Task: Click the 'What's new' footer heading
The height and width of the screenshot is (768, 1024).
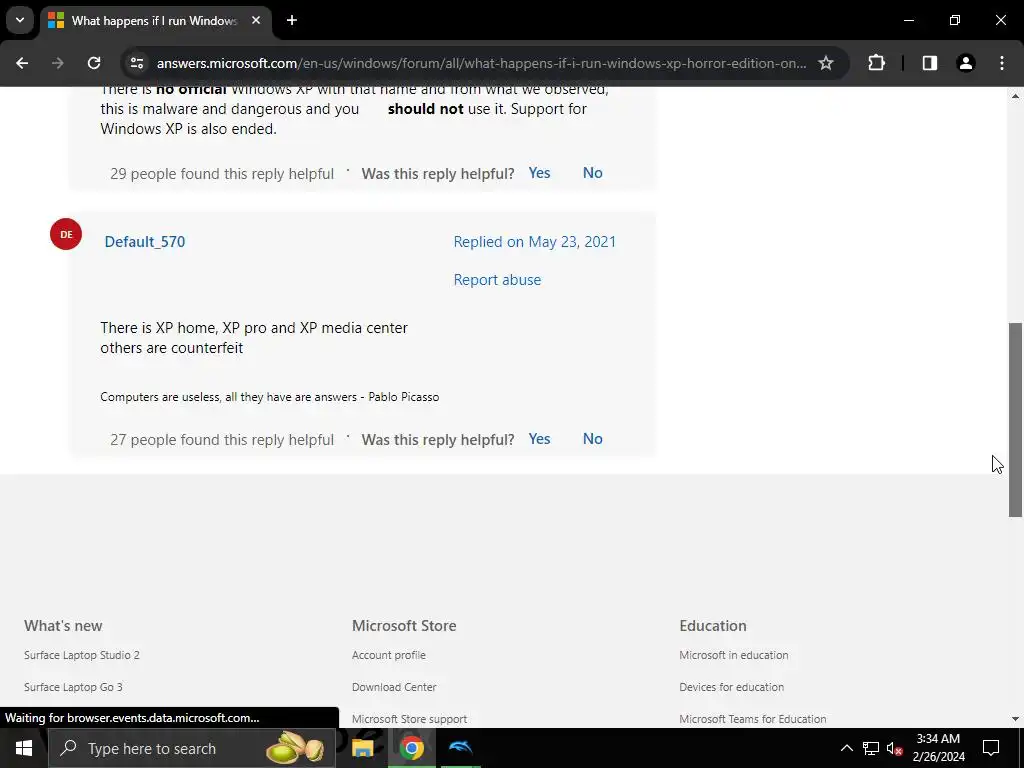Action: 63,626
